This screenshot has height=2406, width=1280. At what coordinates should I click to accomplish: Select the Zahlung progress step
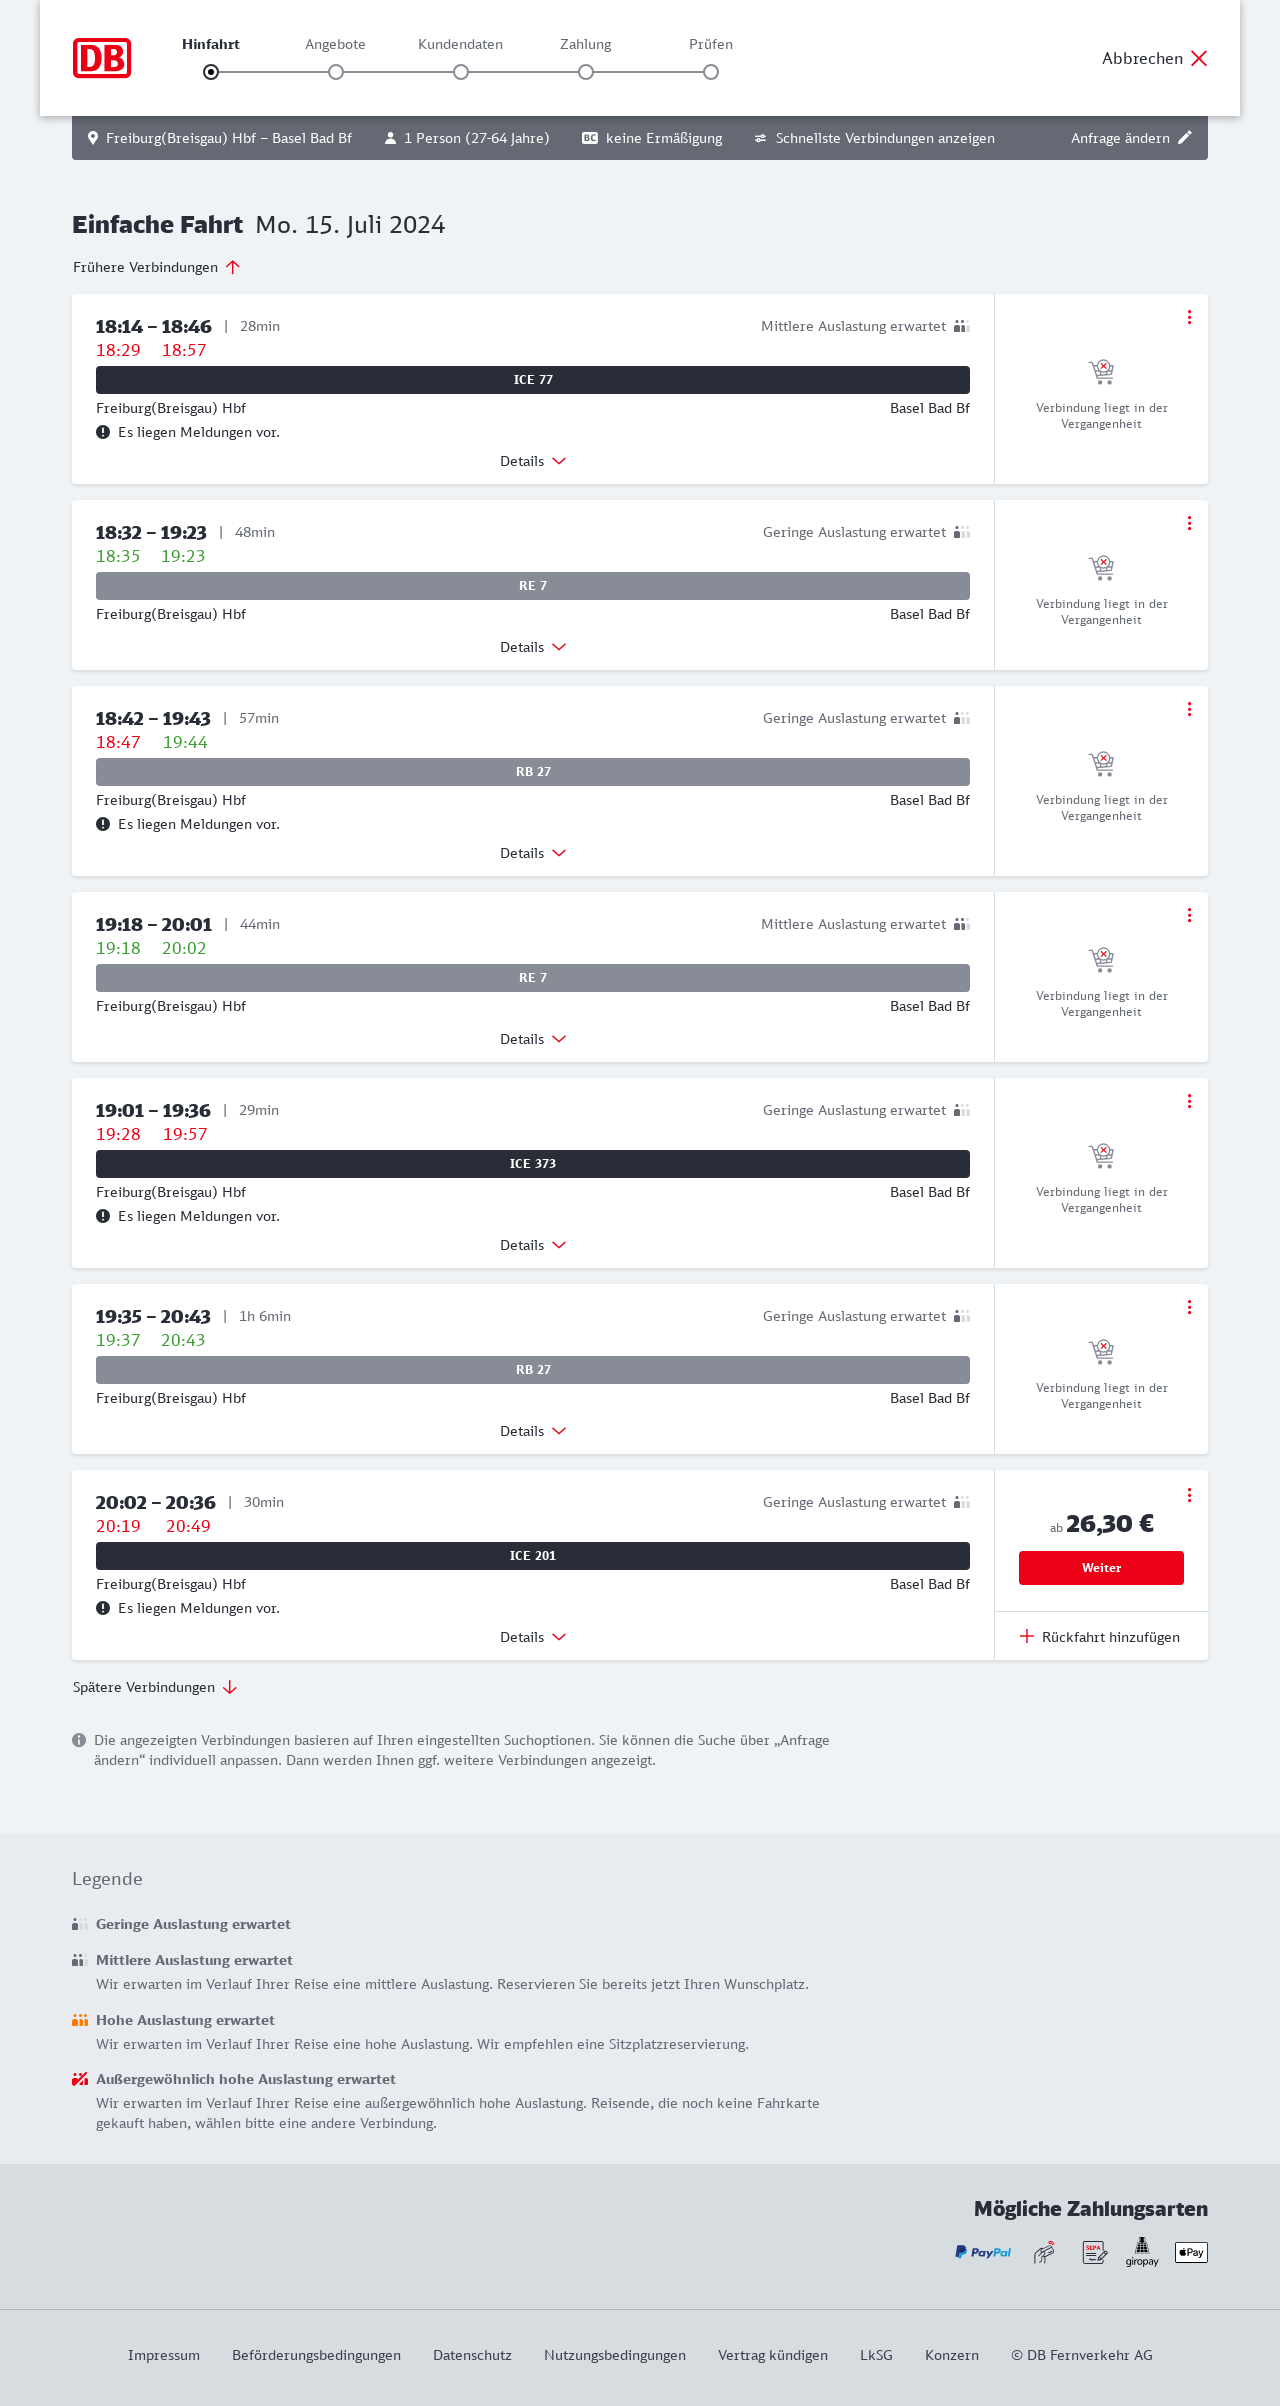tap(586, 72)
